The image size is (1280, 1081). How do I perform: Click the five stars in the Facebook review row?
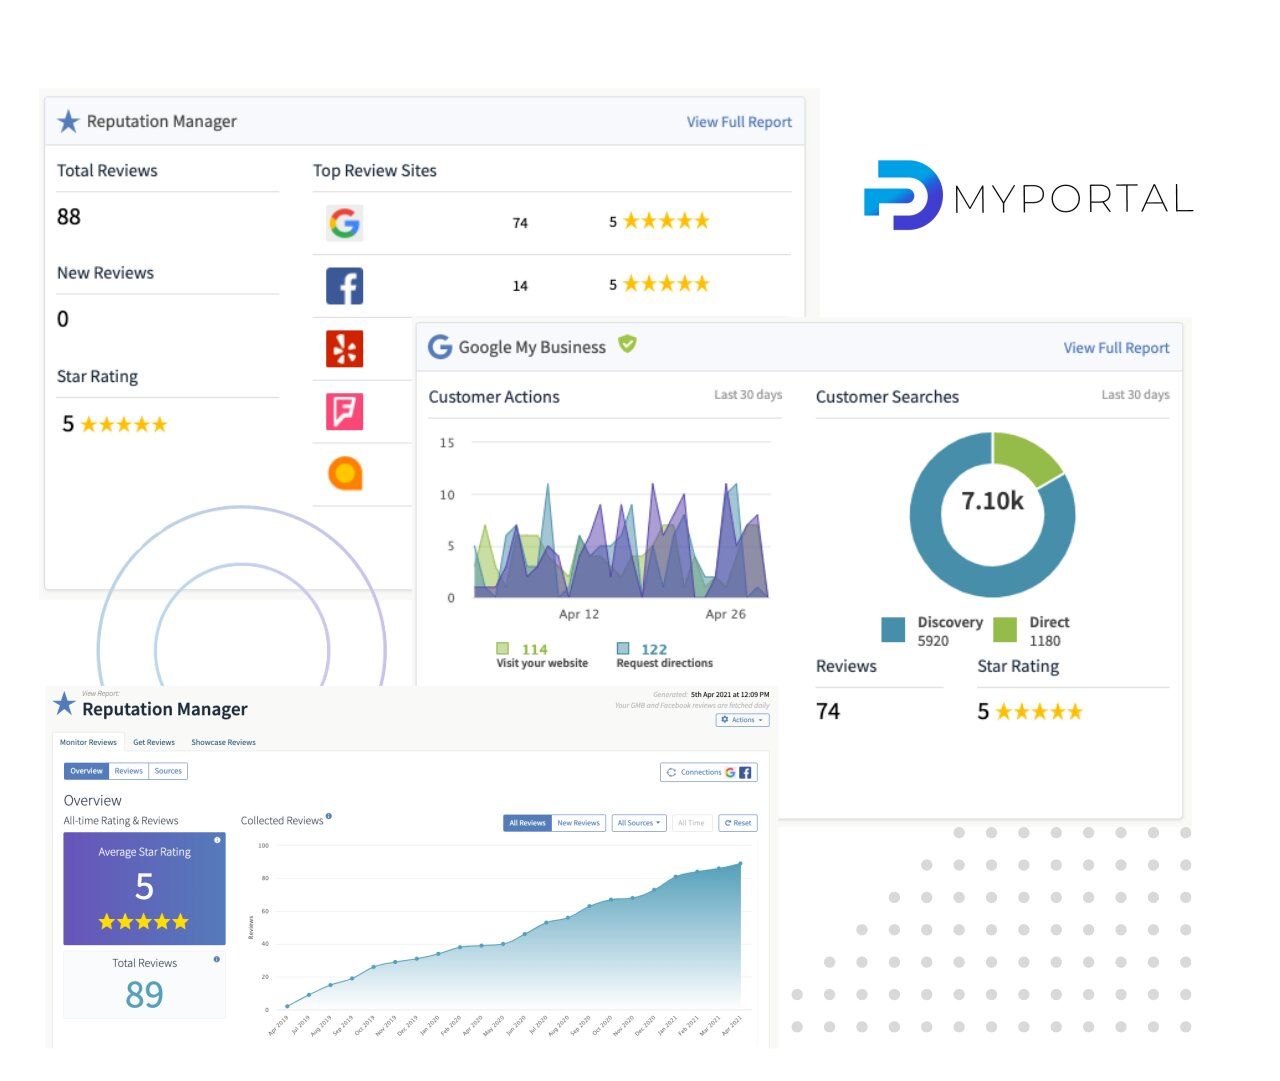coord(666,284)
